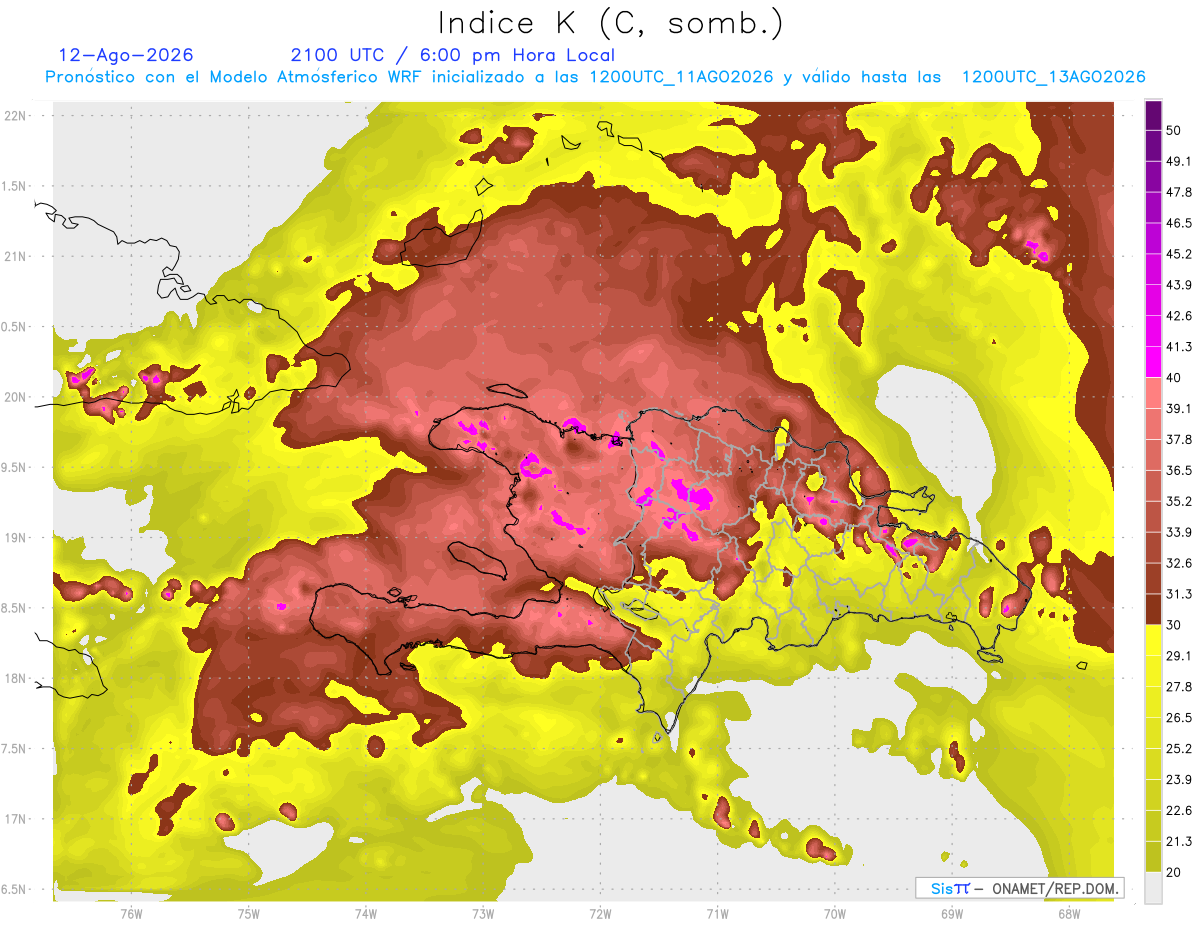The width and height of the screenshot is (1200, 927).
Task: Click the '42.6' legend value
Action: point(1179,316)
